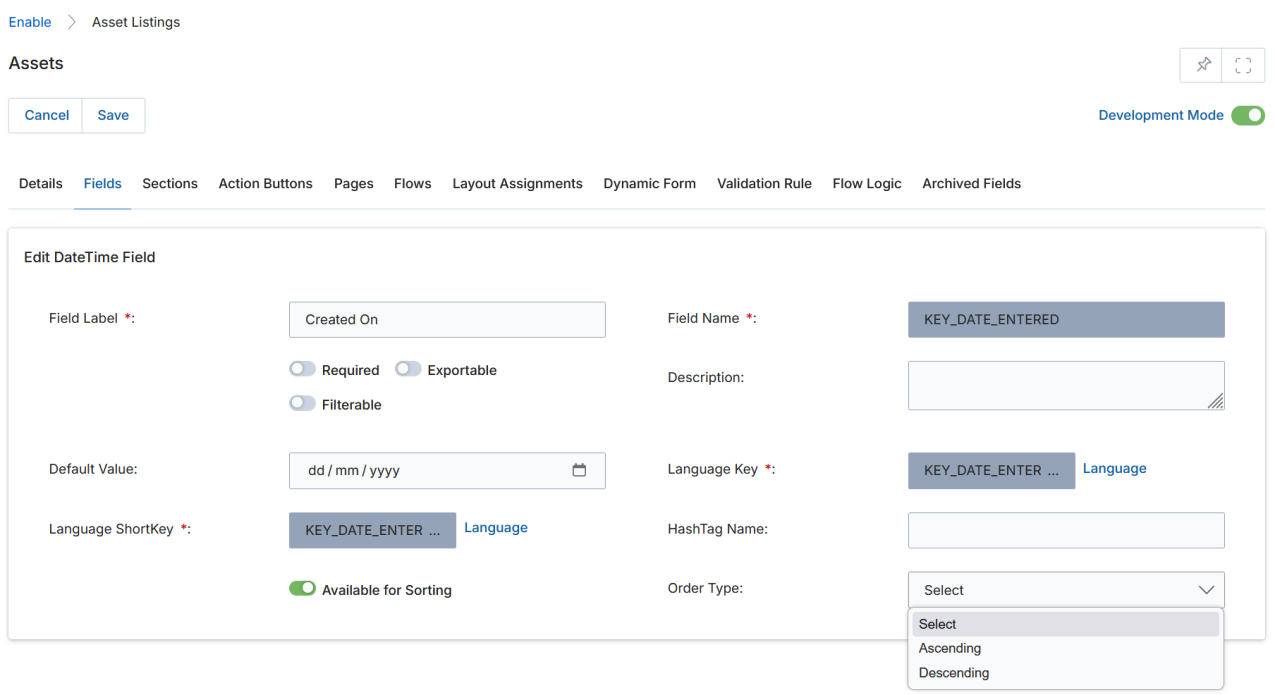This screenshot has height=695, width=1275.
Task: Click the Language Key value field
Action: [992, 471]
